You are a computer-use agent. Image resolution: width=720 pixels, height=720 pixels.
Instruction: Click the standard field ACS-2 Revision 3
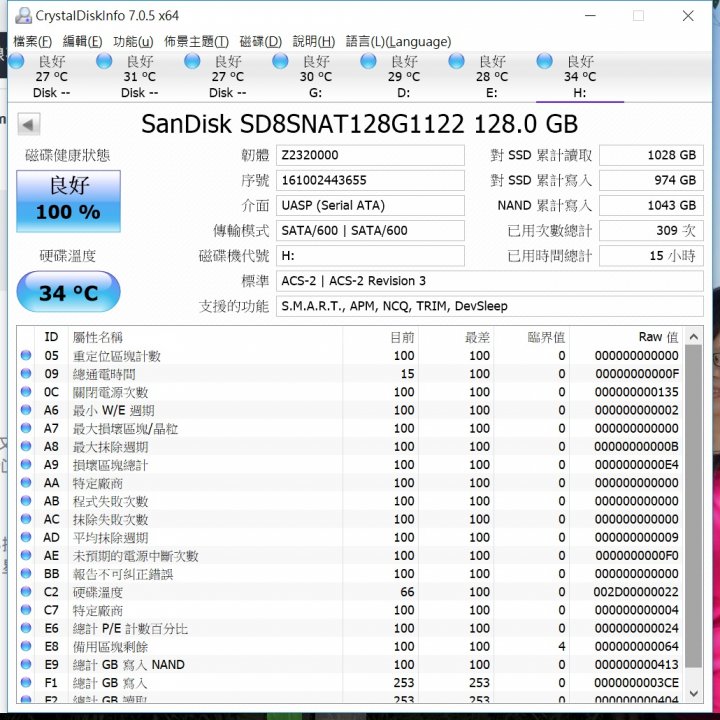(x=489, y=281)
